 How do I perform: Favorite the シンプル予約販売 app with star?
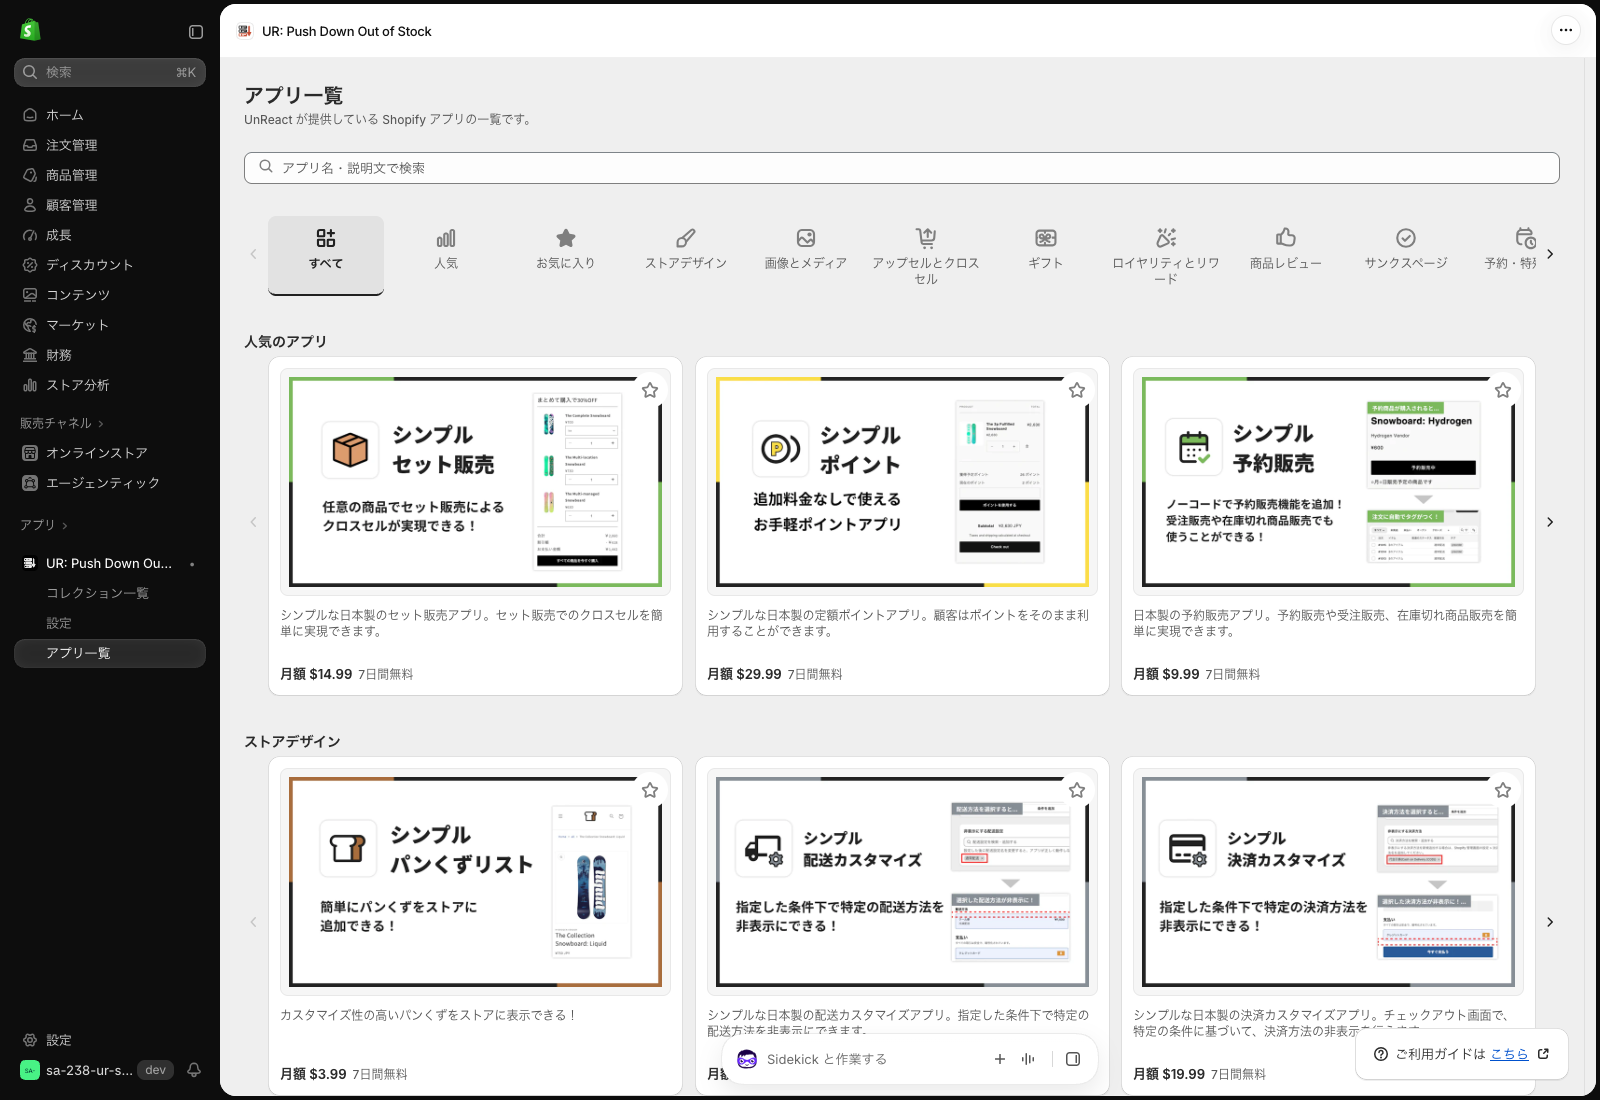point(1503,390)
